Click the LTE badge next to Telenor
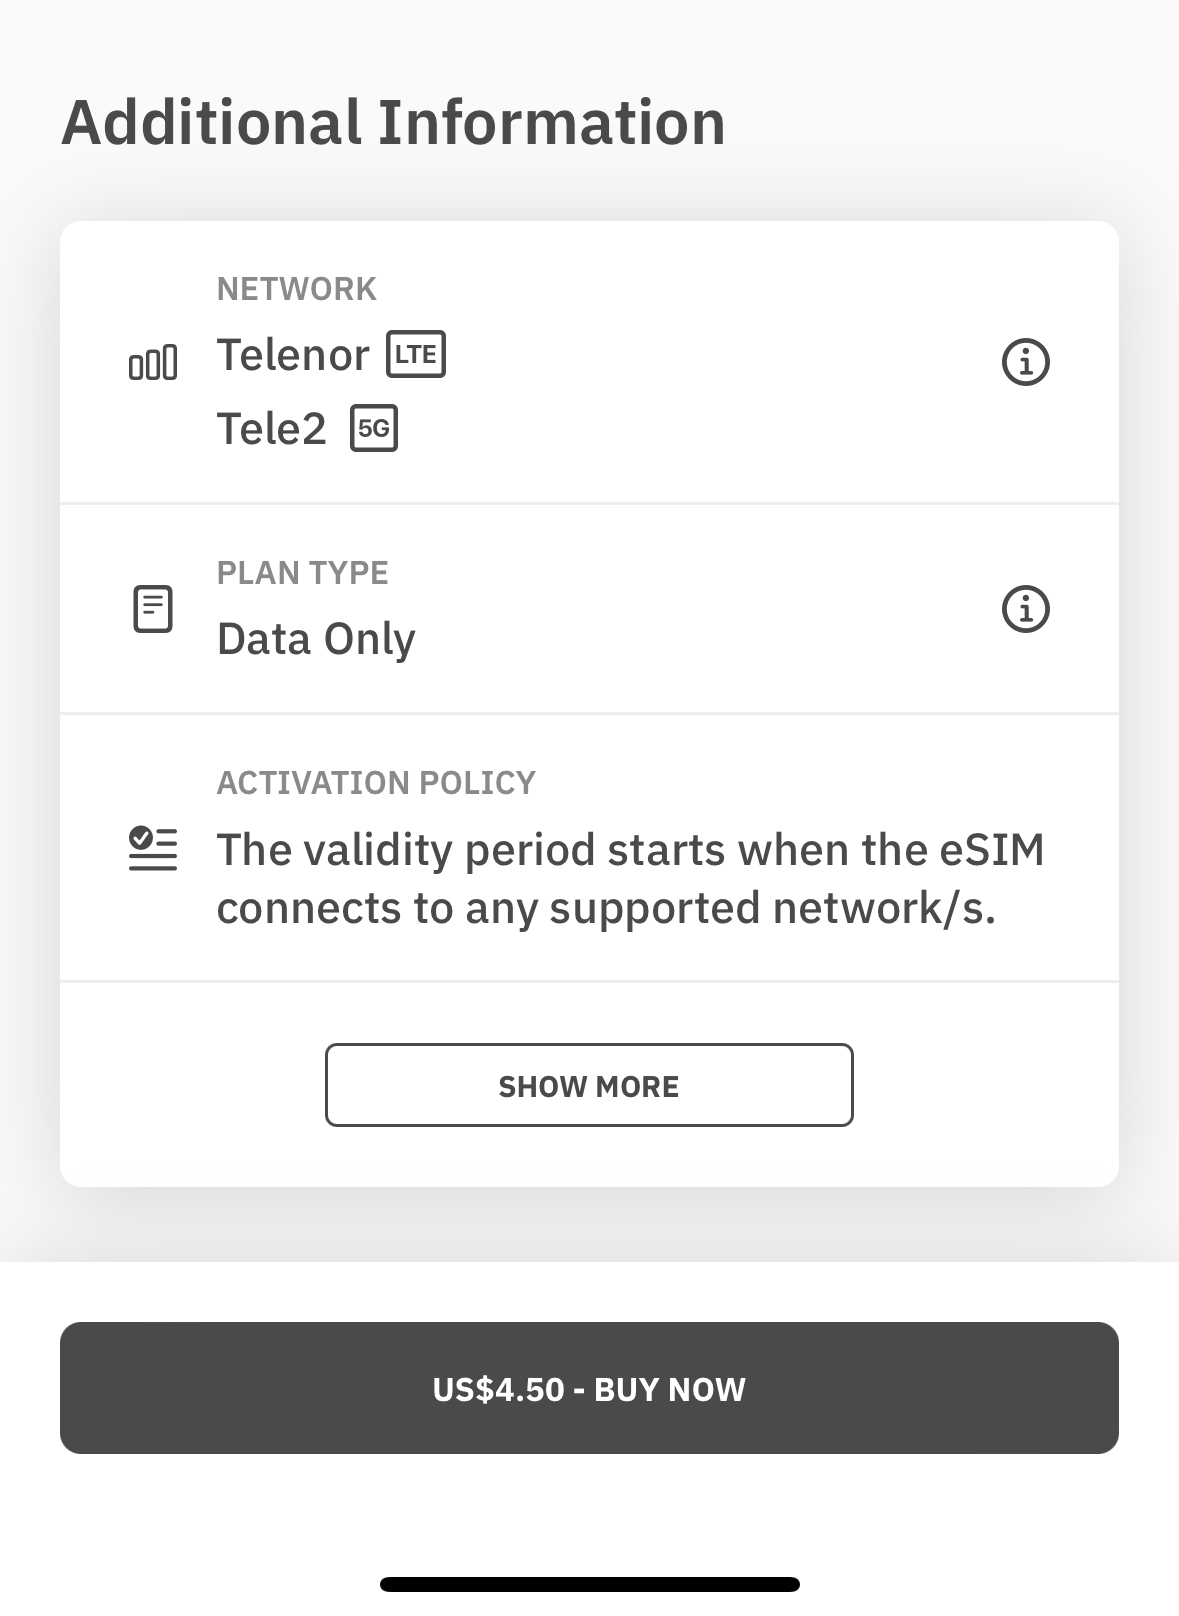Screen dimensions: 1179x1616 (x=416, y=354)
